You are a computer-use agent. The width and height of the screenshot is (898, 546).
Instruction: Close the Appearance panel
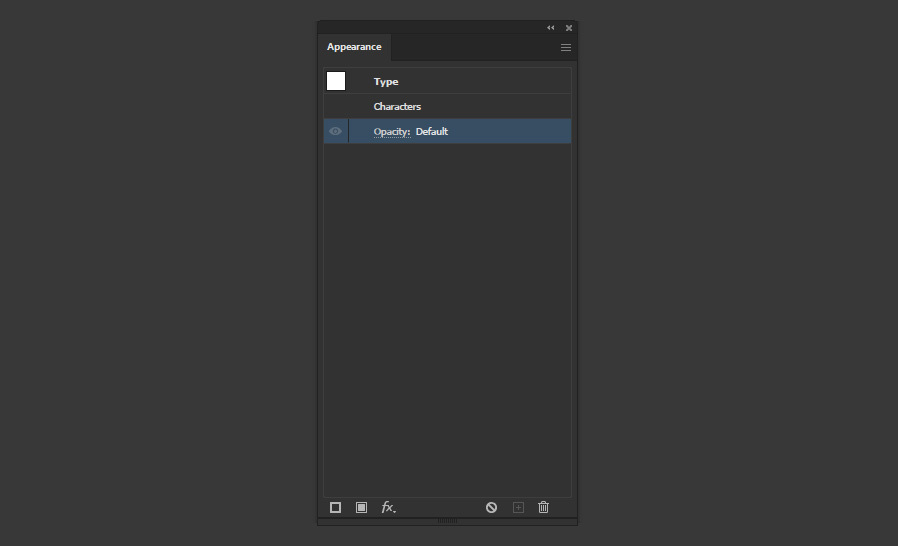click(x=569, y=28)
